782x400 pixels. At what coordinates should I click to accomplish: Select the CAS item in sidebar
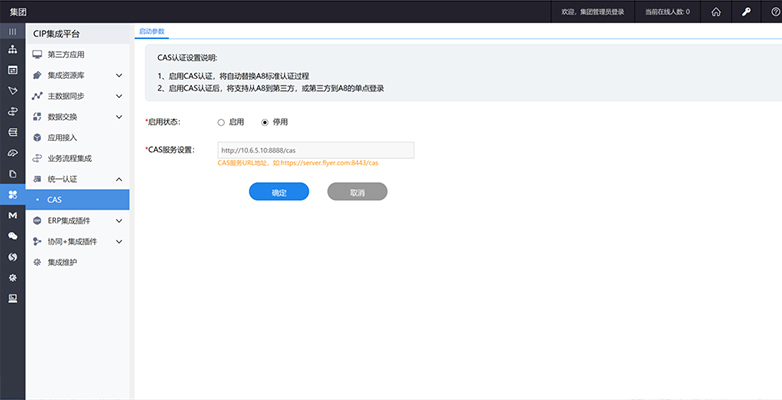tap(54, 200)
